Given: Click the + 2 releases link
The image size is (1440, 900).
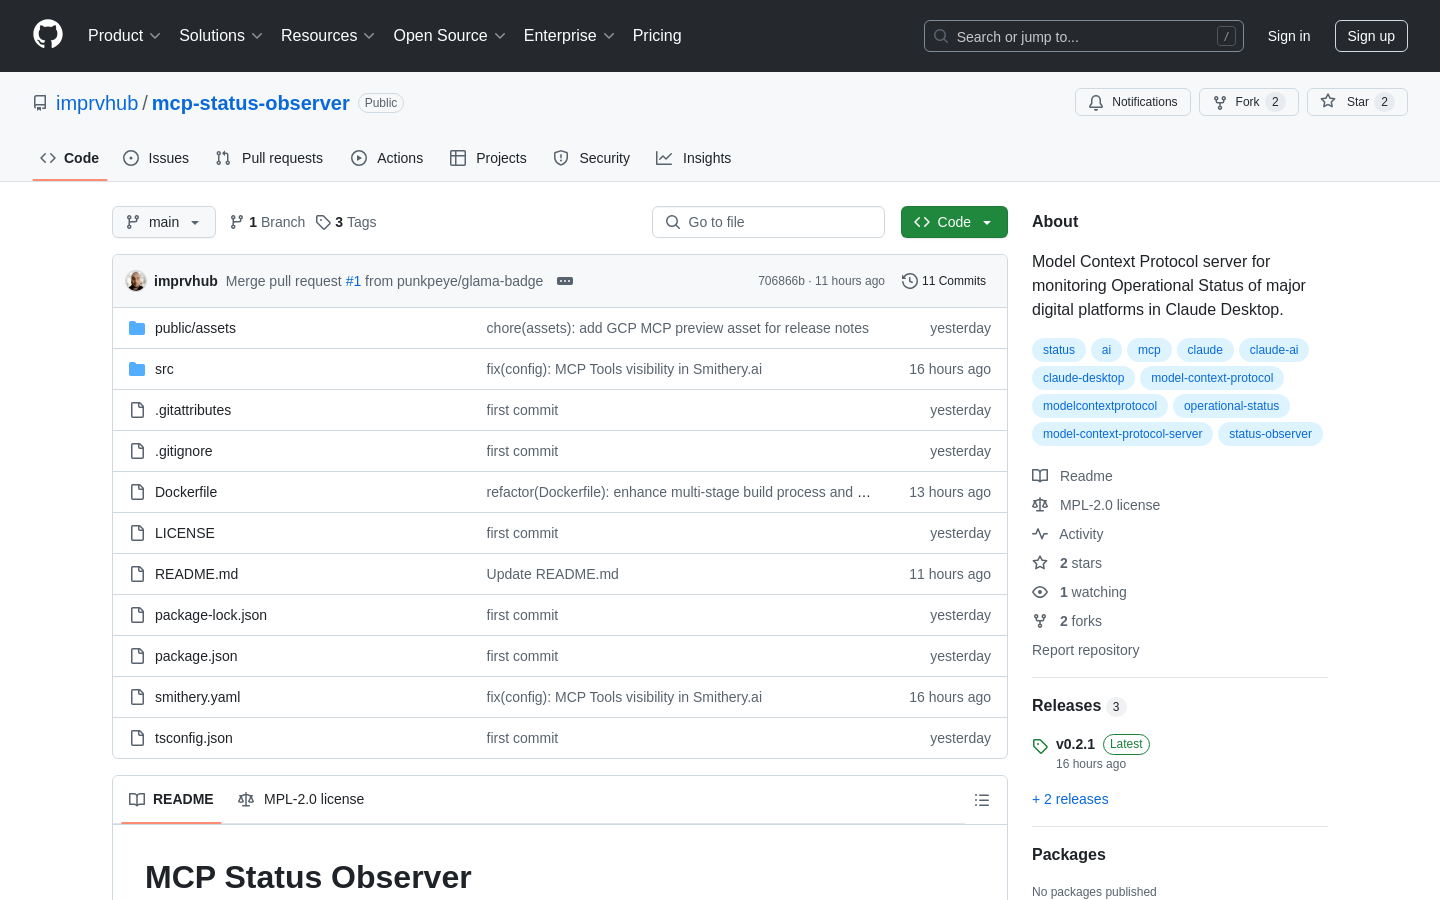Looking at the screenshot, I should click(x=1070, y=799).
